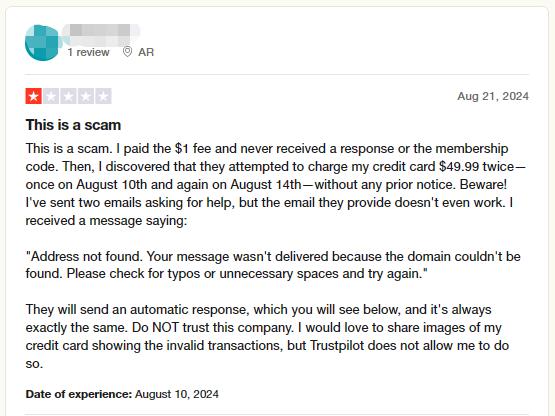Click the third gray rating star

click(x=68, y=96)
